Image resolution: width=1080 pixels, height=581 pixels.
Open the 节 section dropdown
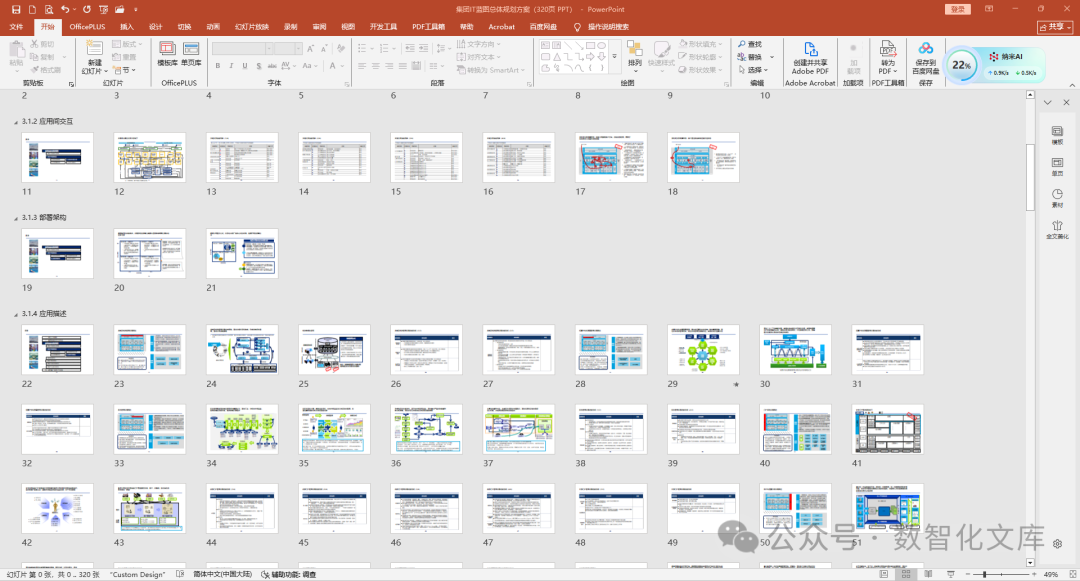[125, 70]
